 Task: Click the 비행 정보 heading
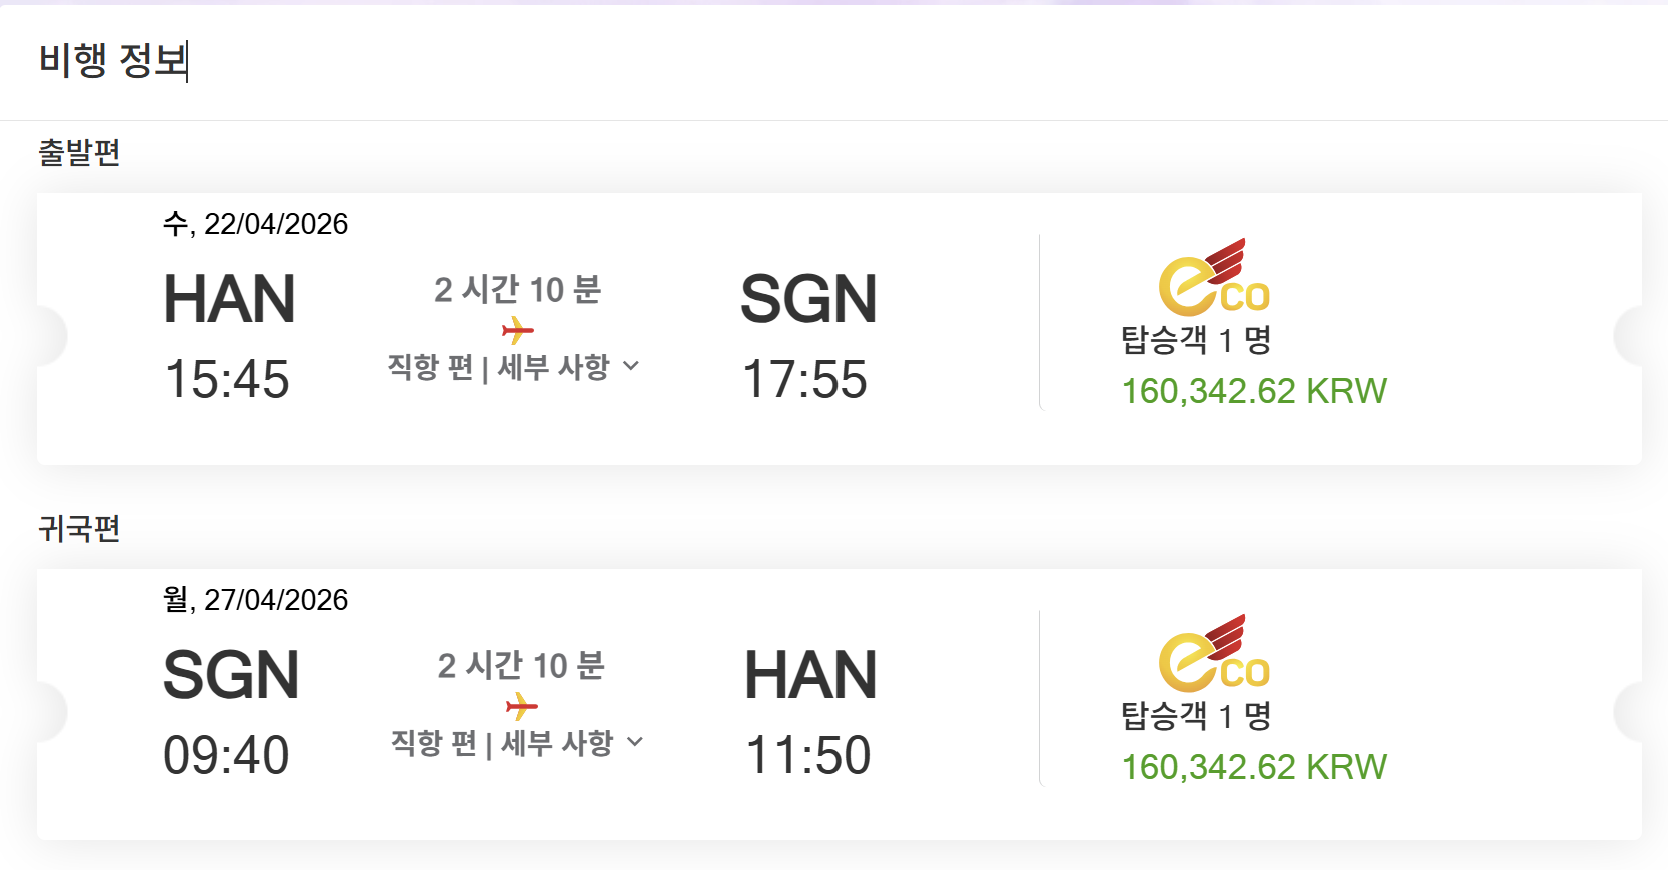[x=113, y=60]
